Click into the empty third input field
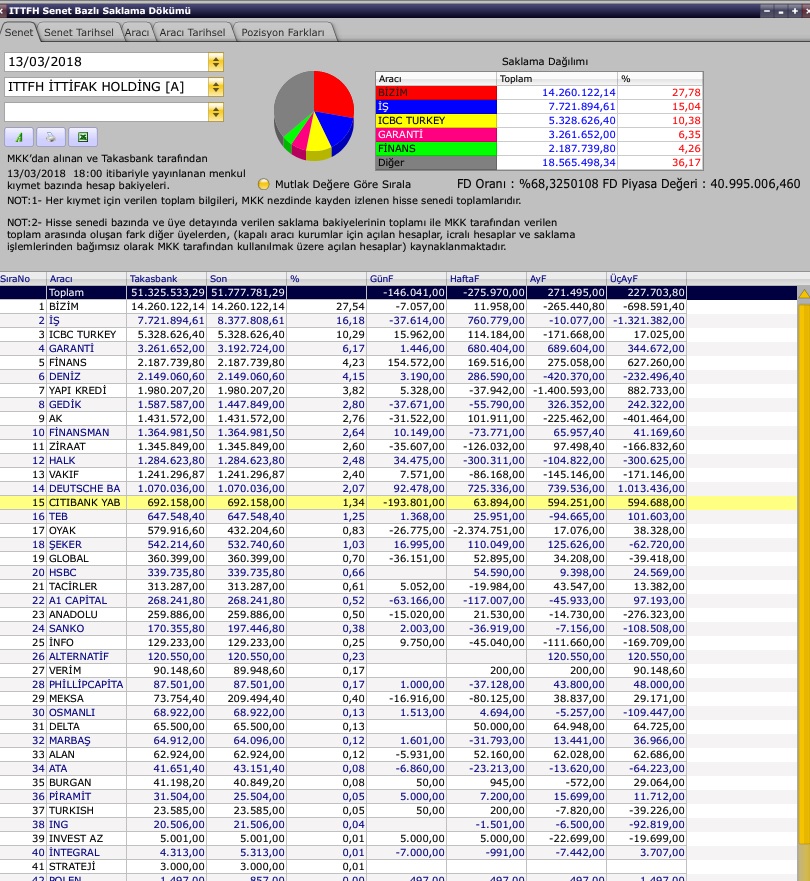The image size is (810, 881). pyautogui.click(x=106, y=112)
